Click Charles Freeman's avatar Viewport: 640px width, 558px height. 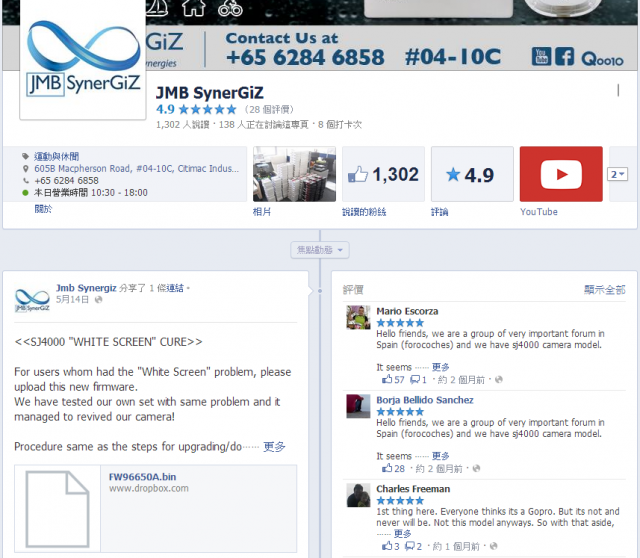tap(358, 495)
